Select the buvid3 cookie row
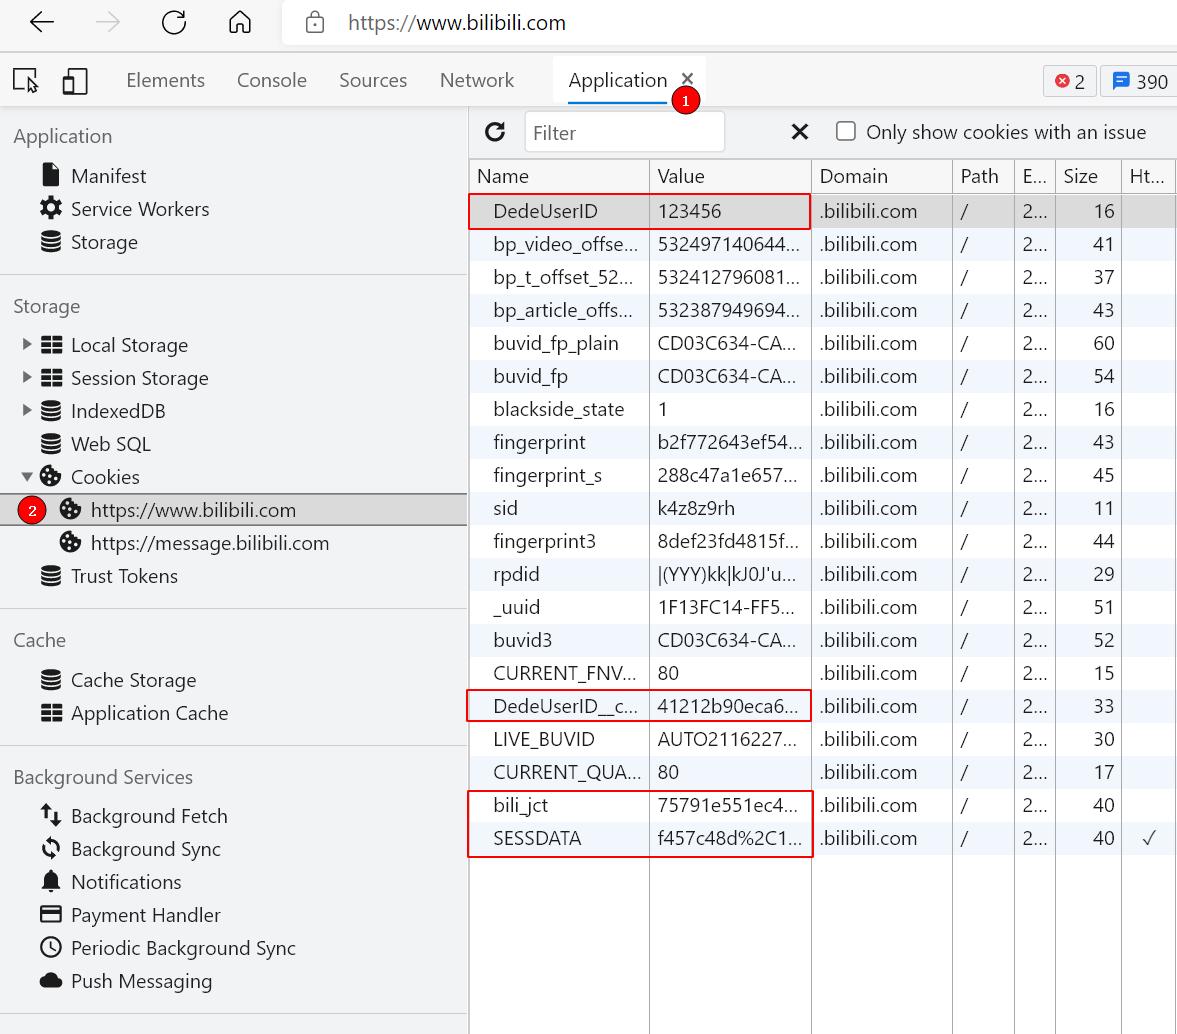1177x1034 pixels. click(x=823, y=641)
